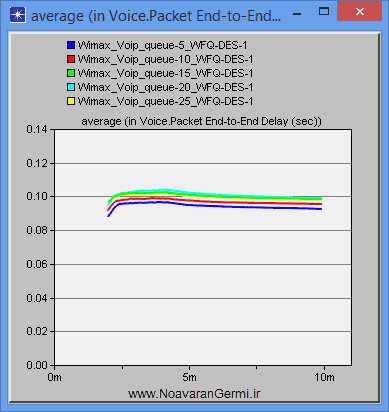Viewport: 389px width, 412px height.
Task: Select legend text Wimax_Voip_queue-5_WFQ-DES-1
Action: coord(162,46)
